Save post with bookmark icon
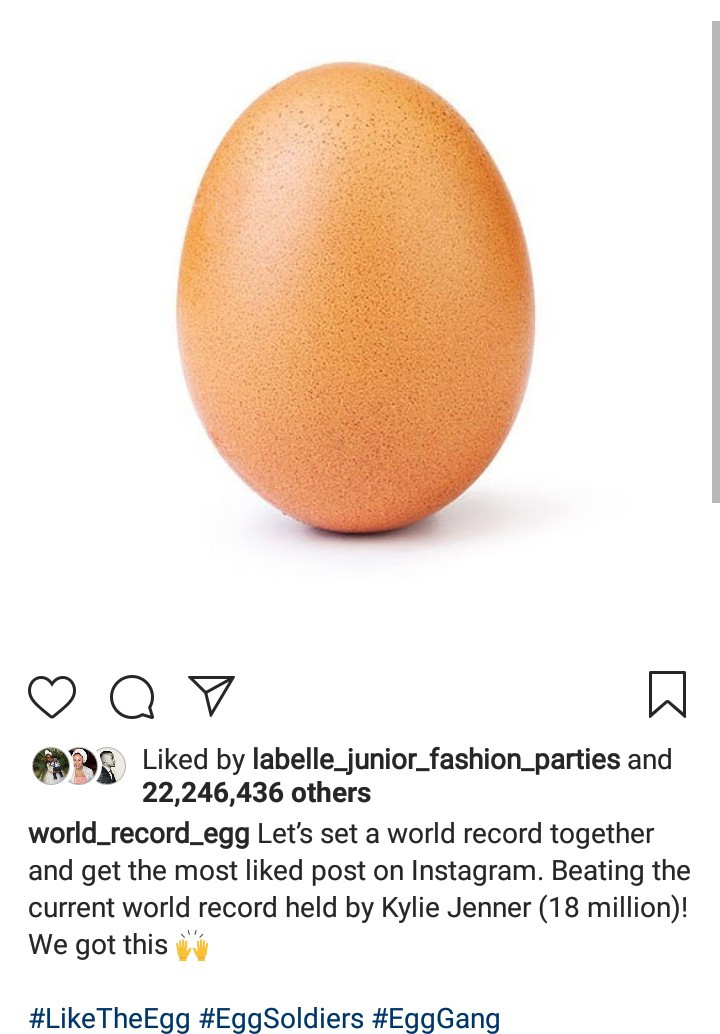Image resolution: width=720 pixels, height=1034 pixels. (667, 694)
